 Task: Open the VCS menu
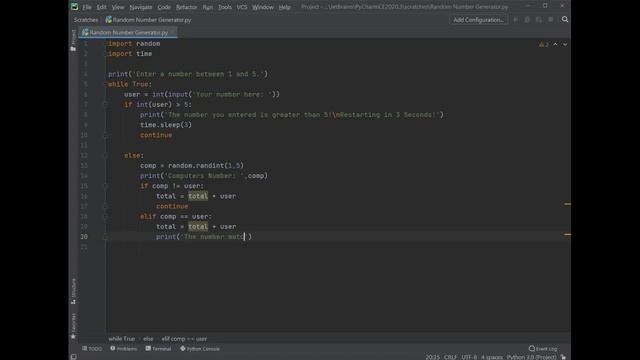242,7
